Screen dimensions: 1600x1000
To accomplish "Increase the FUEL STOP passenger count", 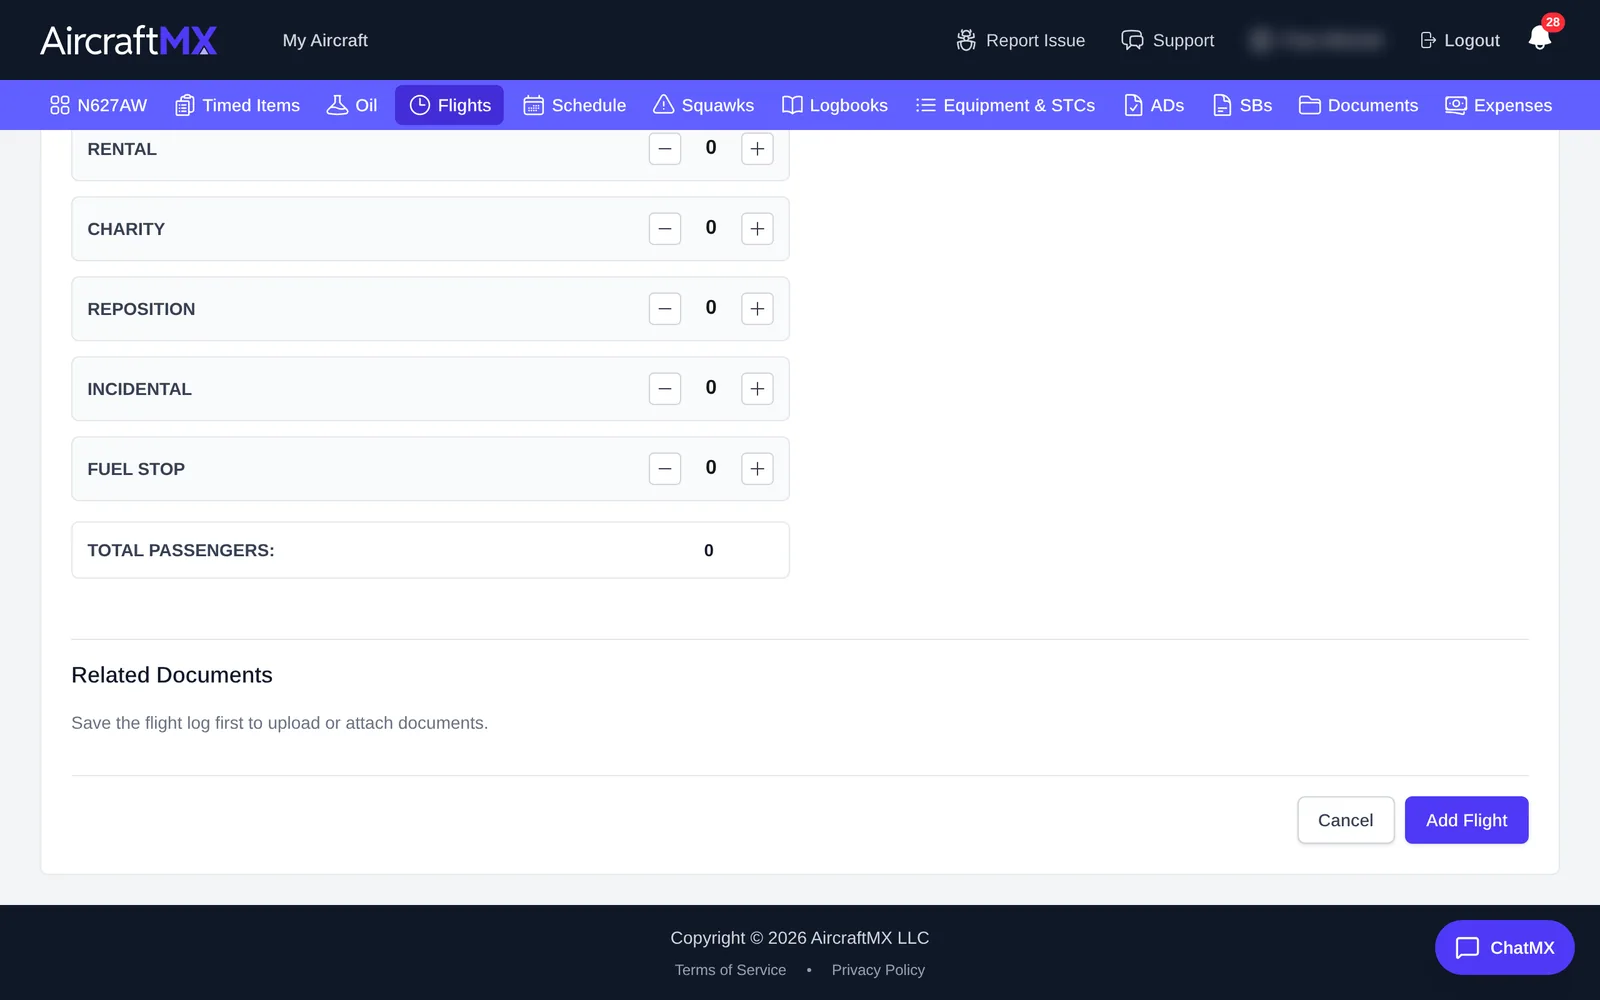I will [x=757, y=469].
